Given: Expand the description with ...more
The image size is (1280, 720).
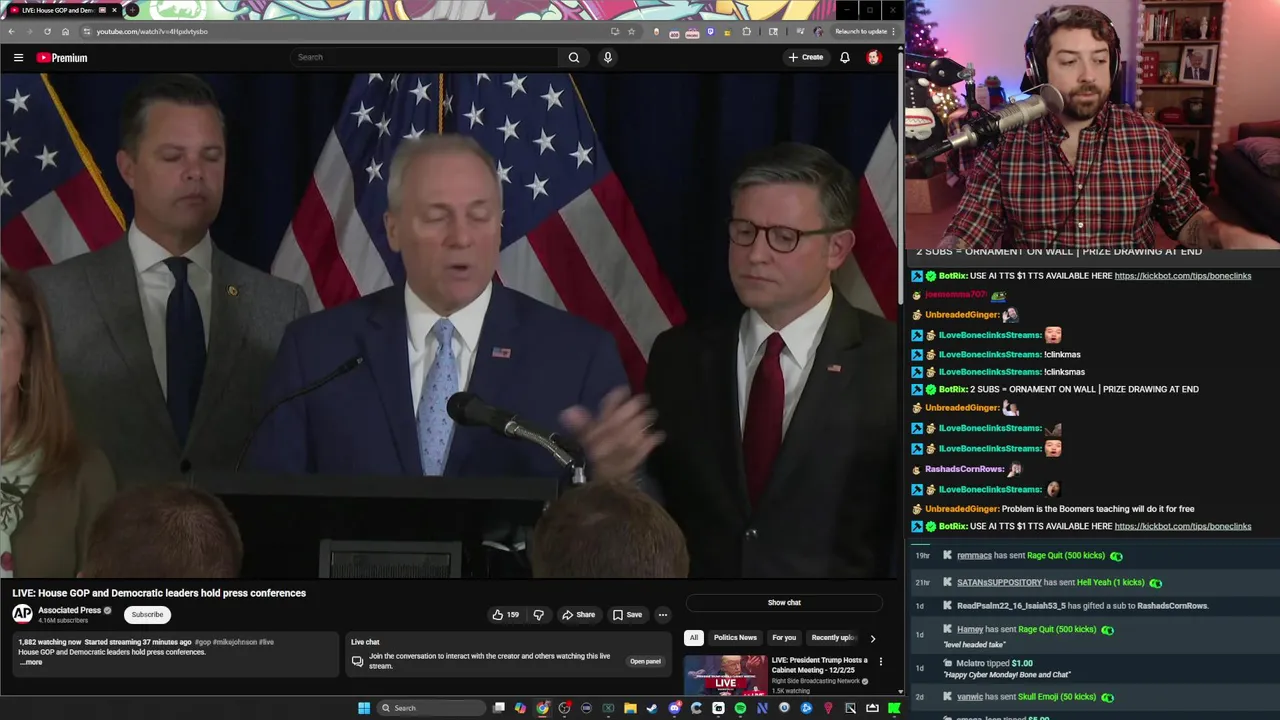Looking at the screenshot, I should pyautogui.click(x=31, y=662).
